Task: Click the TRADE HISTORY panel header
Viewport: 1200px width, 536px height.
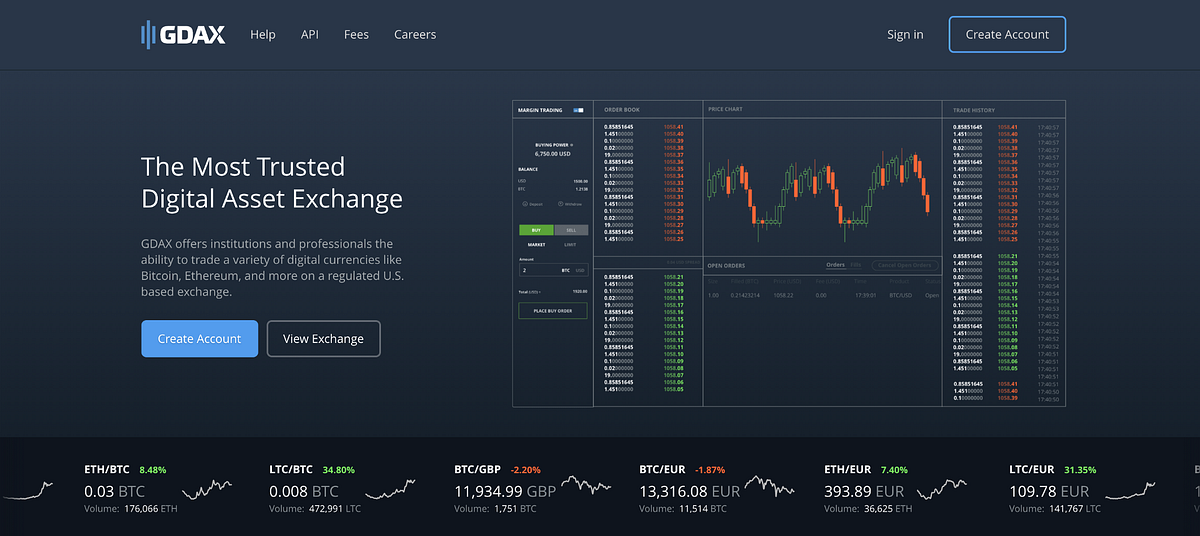Action: [974, 110]
